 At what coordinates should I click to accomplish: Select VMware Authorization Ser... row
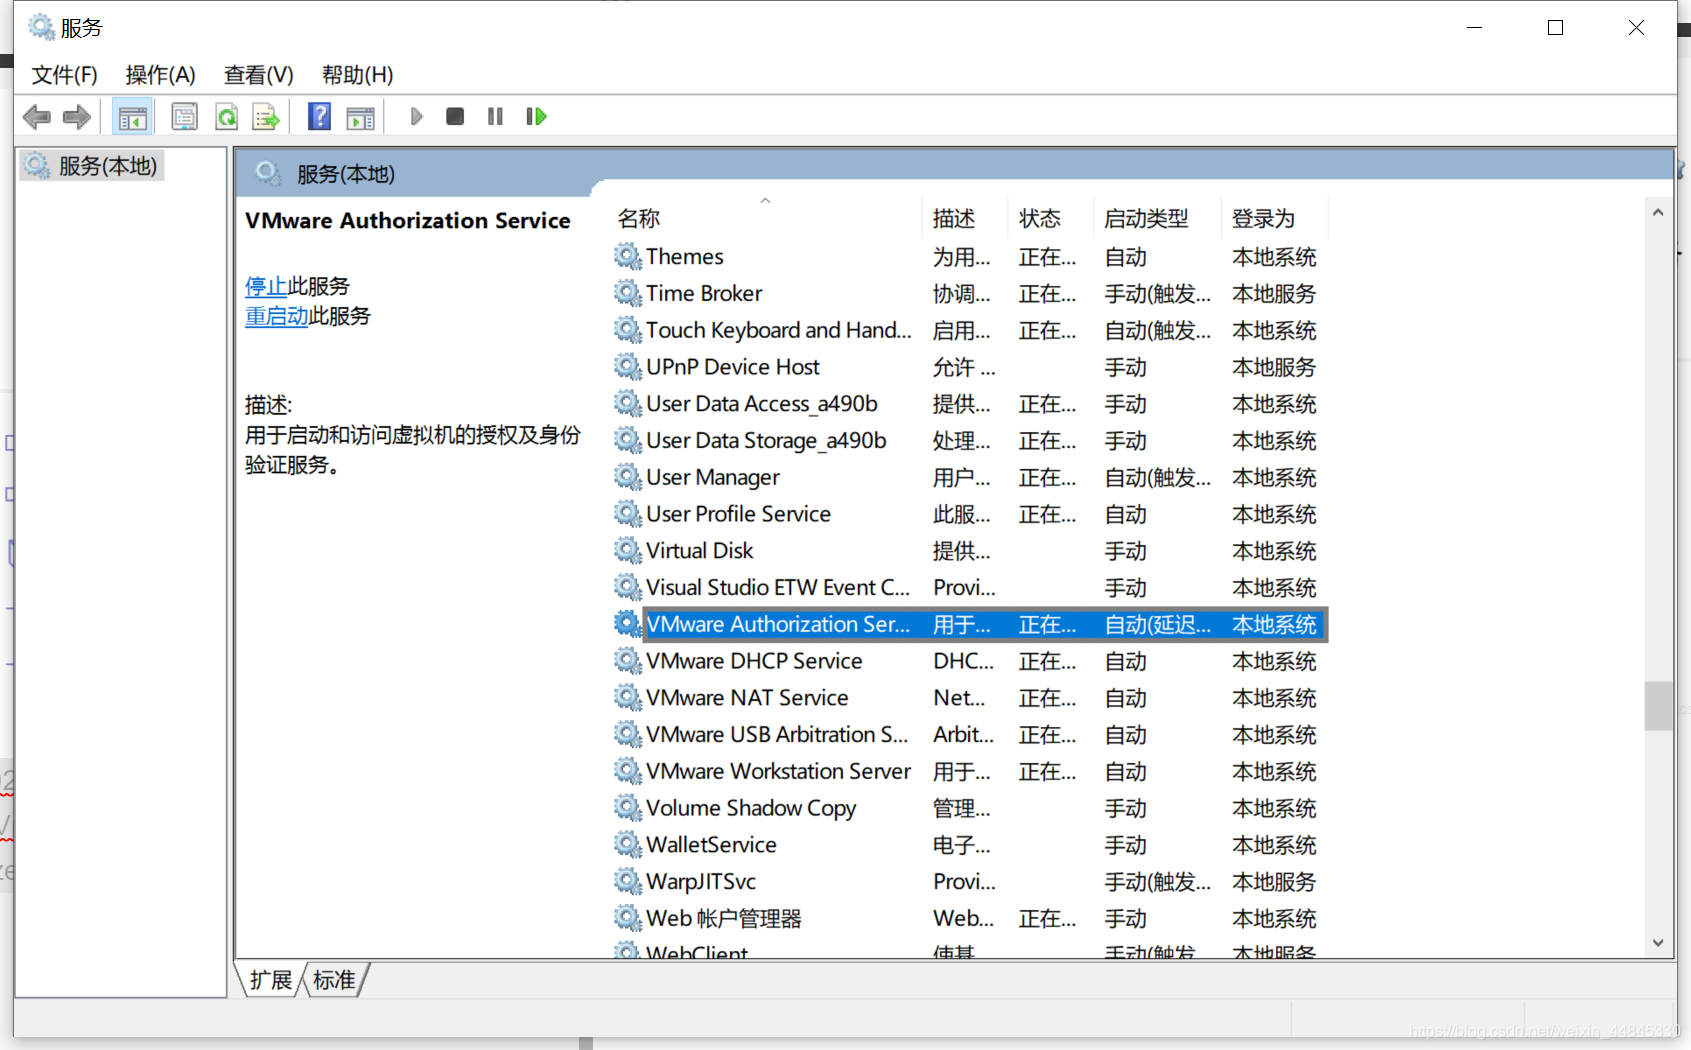(x=970, y=625)
